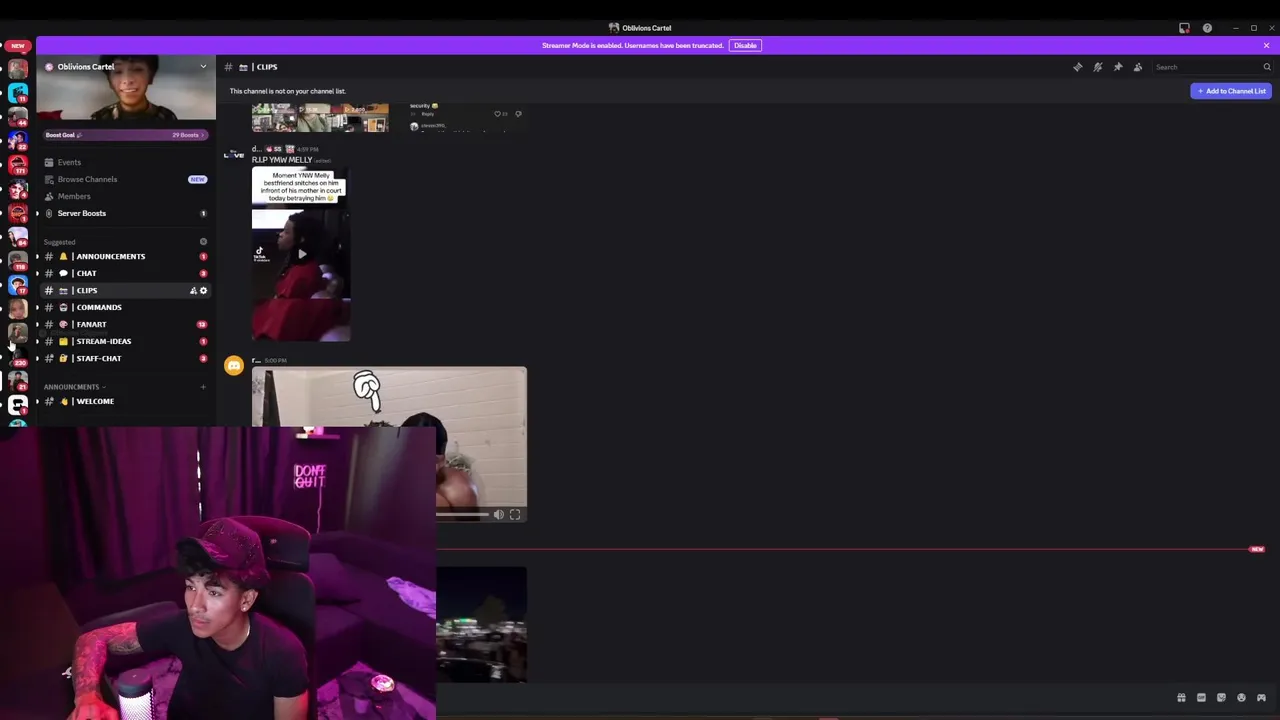
Task: Open the image collage thumbnail at top
Action: tap(320, 118)
